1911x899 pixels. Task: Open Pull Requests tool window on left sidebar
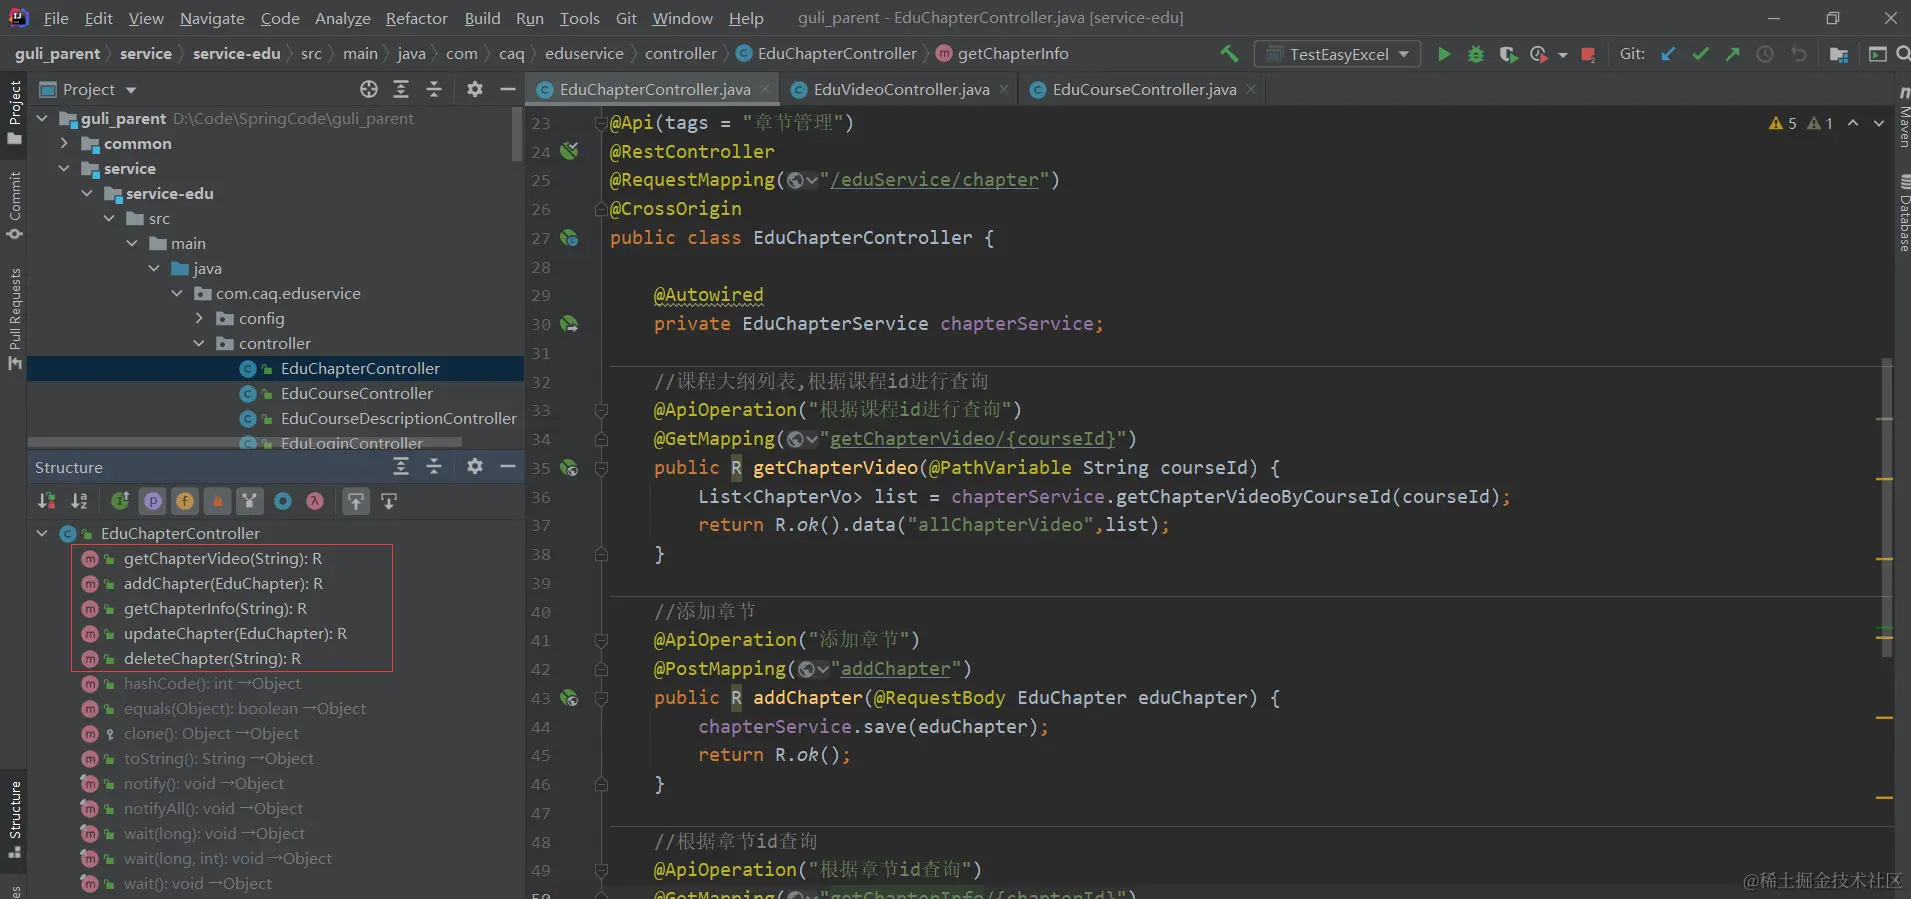[x=14, y=319]
